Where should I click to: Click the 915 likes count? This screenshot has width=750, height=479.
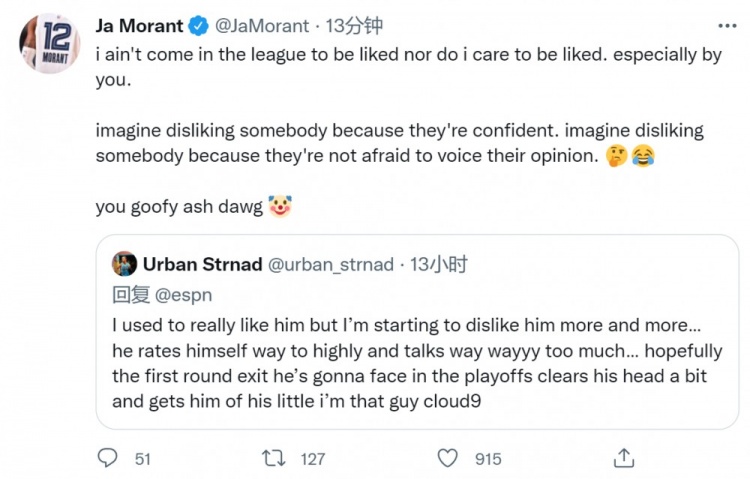[488, 458]
